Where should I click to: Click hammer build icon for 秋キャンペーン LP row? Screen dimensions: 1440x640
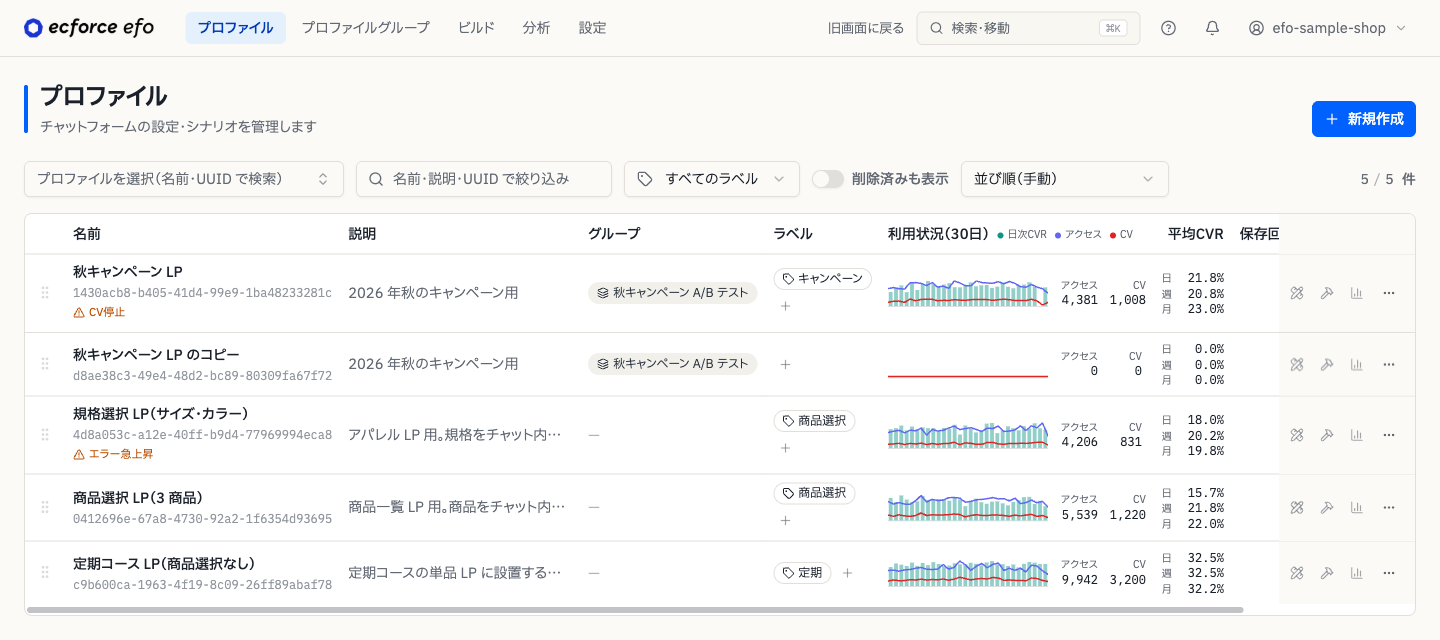click(1327, 293)
